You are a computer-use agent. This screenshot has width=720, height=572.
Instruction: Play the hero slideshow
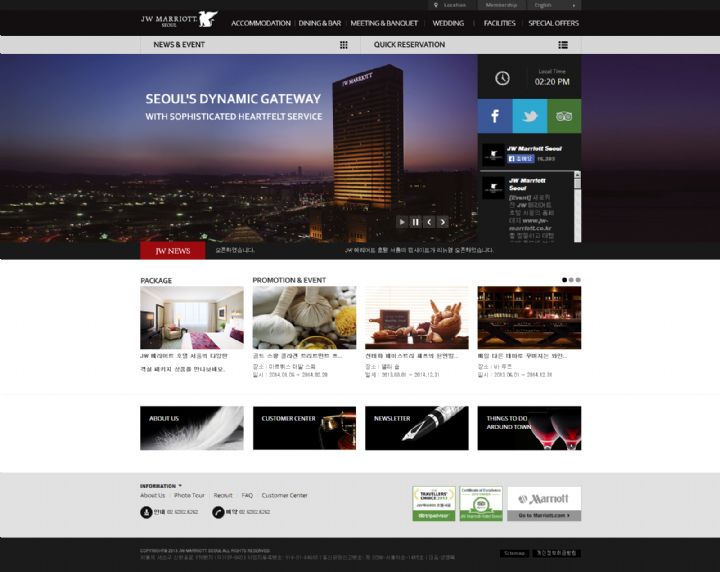pyautogui.click(x=402, y=222)
